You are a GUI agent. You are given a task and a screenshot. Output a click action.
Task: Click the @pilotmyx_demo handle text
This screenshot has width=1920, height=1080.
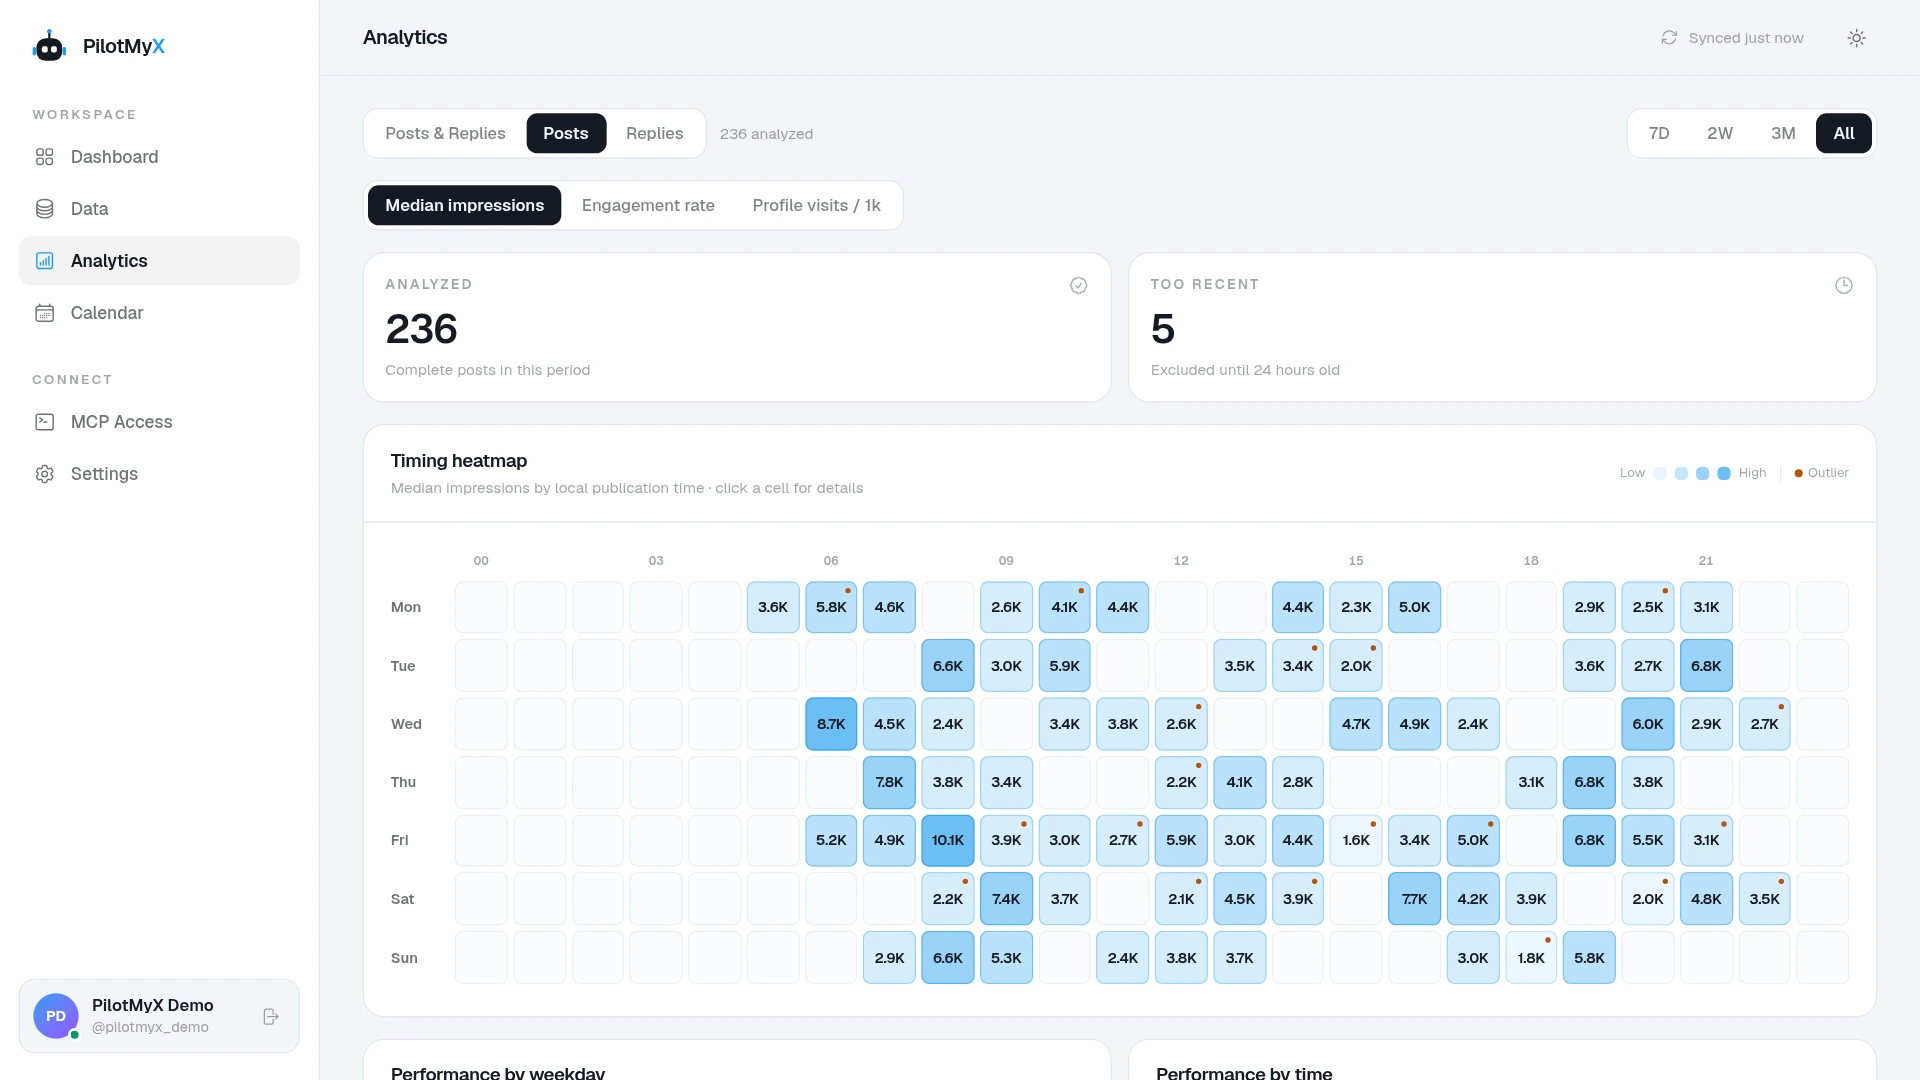click(x=150, y=1028)
